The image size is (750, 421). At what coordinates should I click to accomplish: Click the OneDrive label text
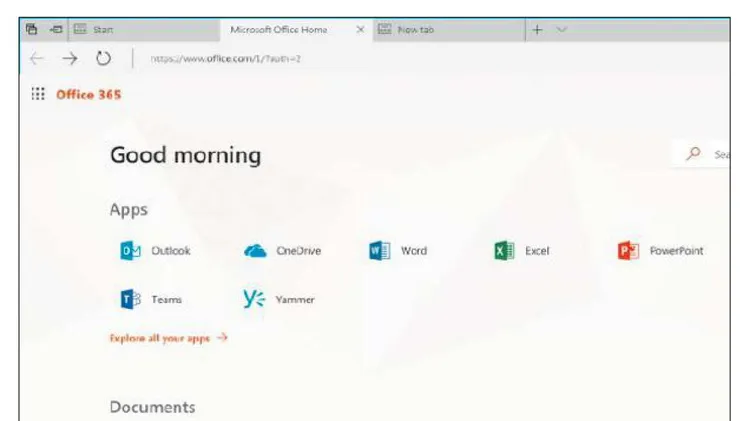298,251
